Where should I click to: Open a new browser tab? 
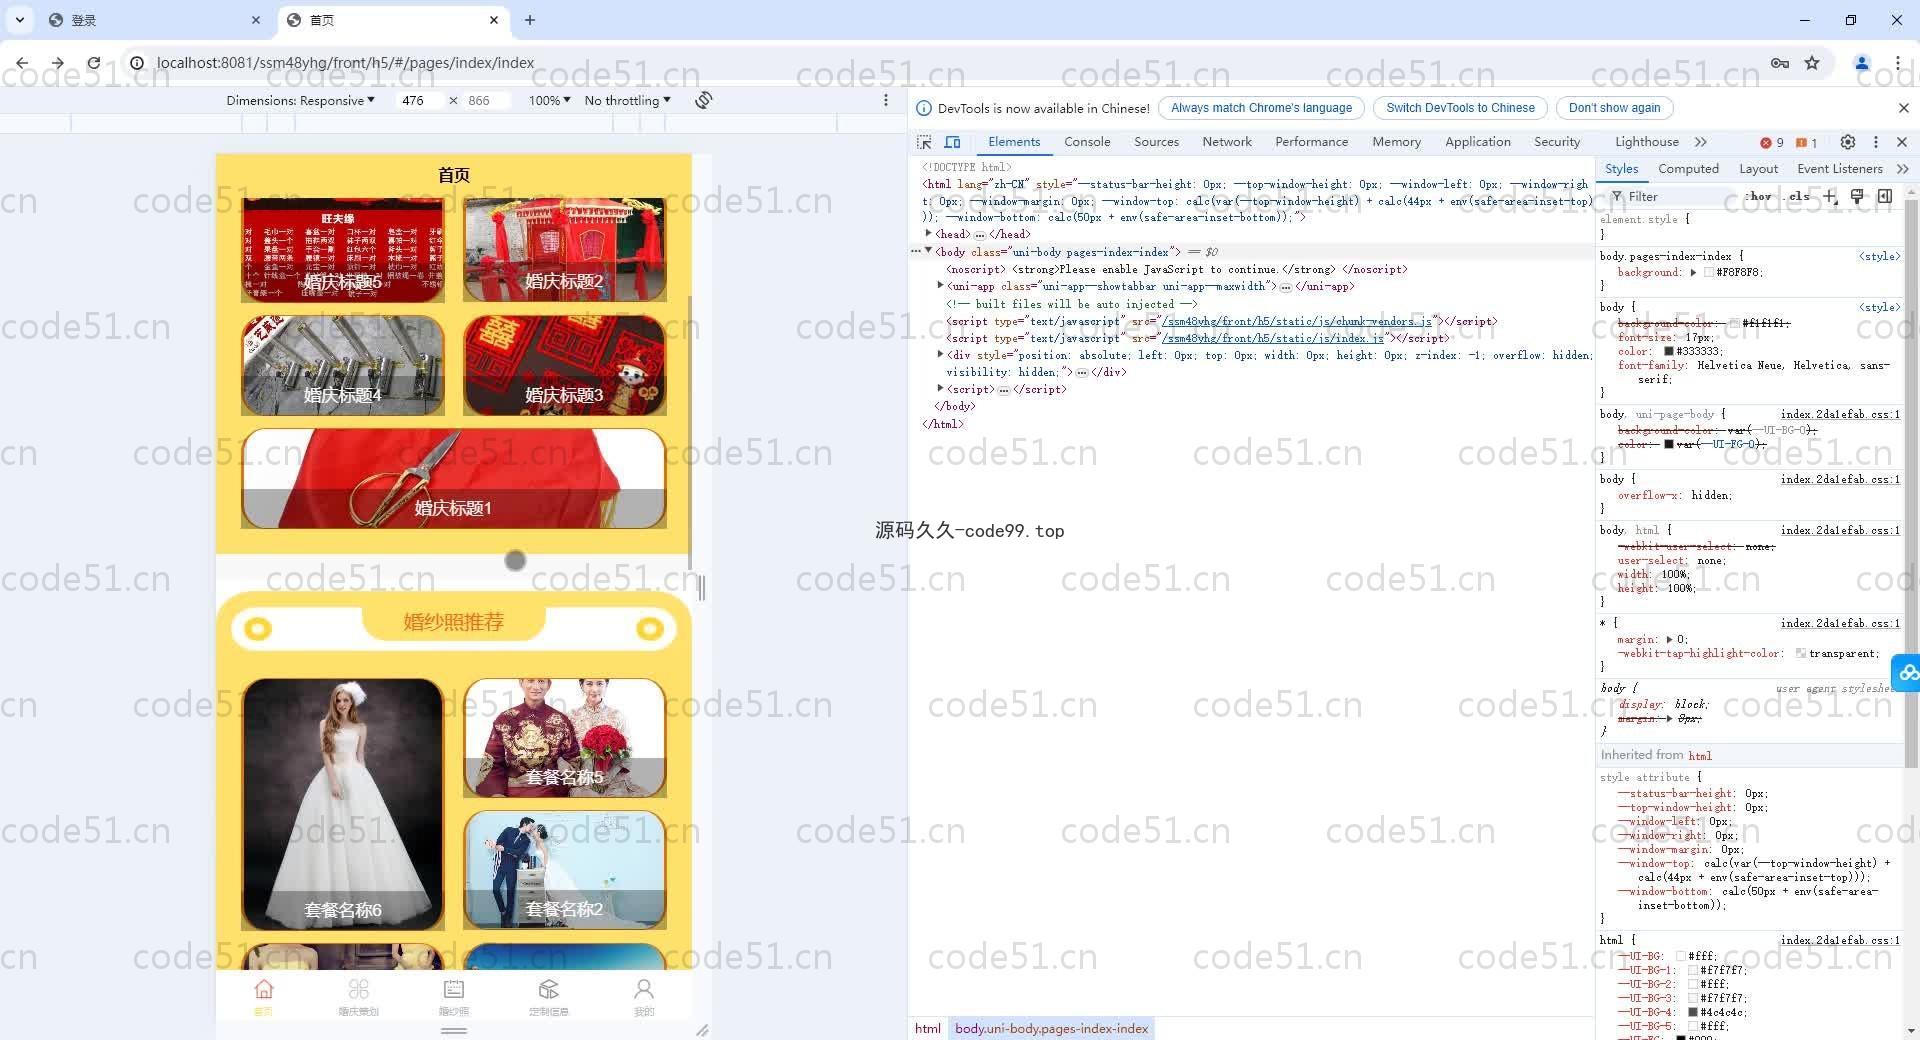[530, 20]
